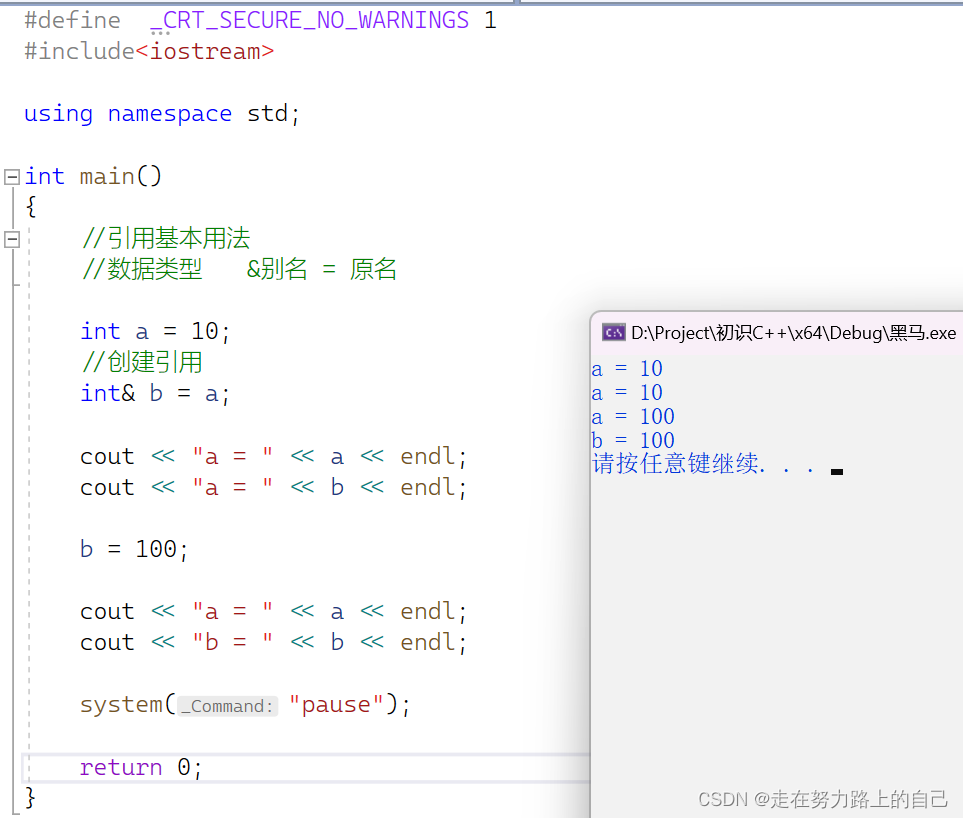
Task: Click the _CRT_SECURE_NO_WARNINGS macro
Action: 310,21
